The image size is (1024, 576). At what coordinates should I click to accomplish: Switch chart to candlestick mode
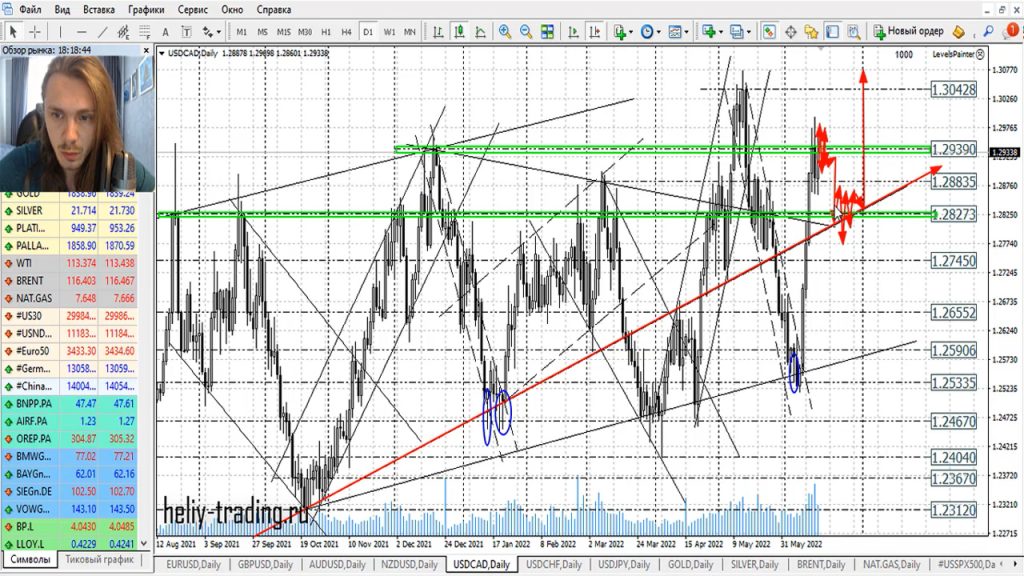(455, 31)
